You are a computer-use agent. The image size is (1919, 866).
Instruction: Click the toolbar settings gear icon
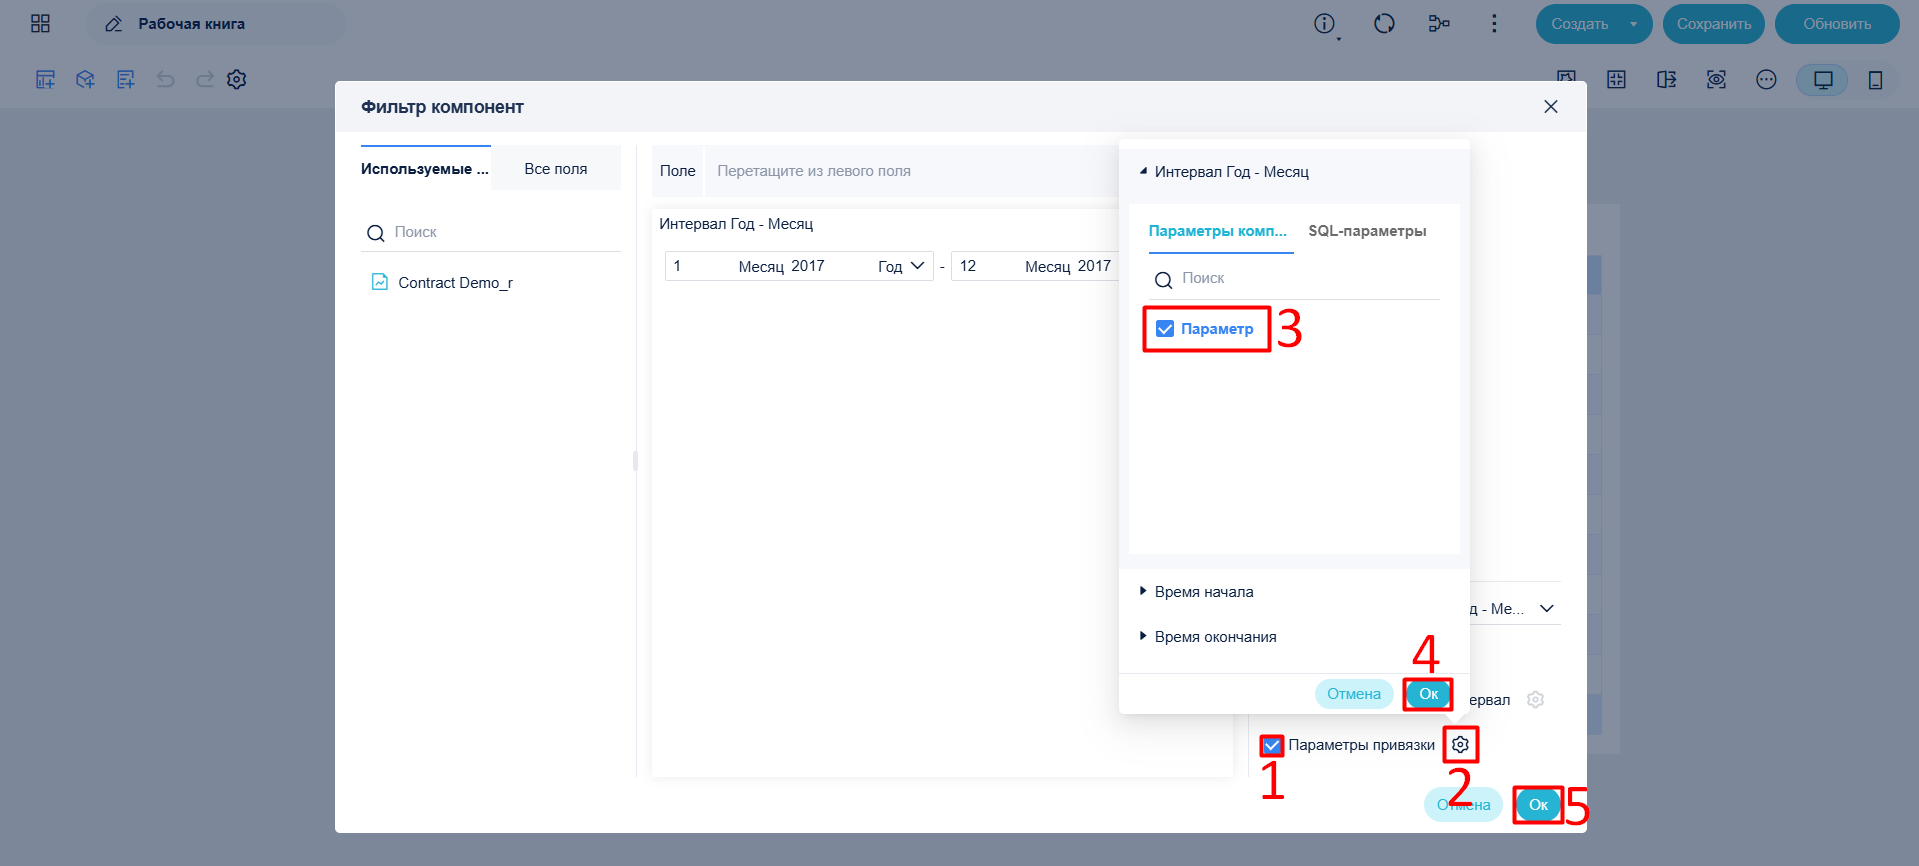point(236,80)
